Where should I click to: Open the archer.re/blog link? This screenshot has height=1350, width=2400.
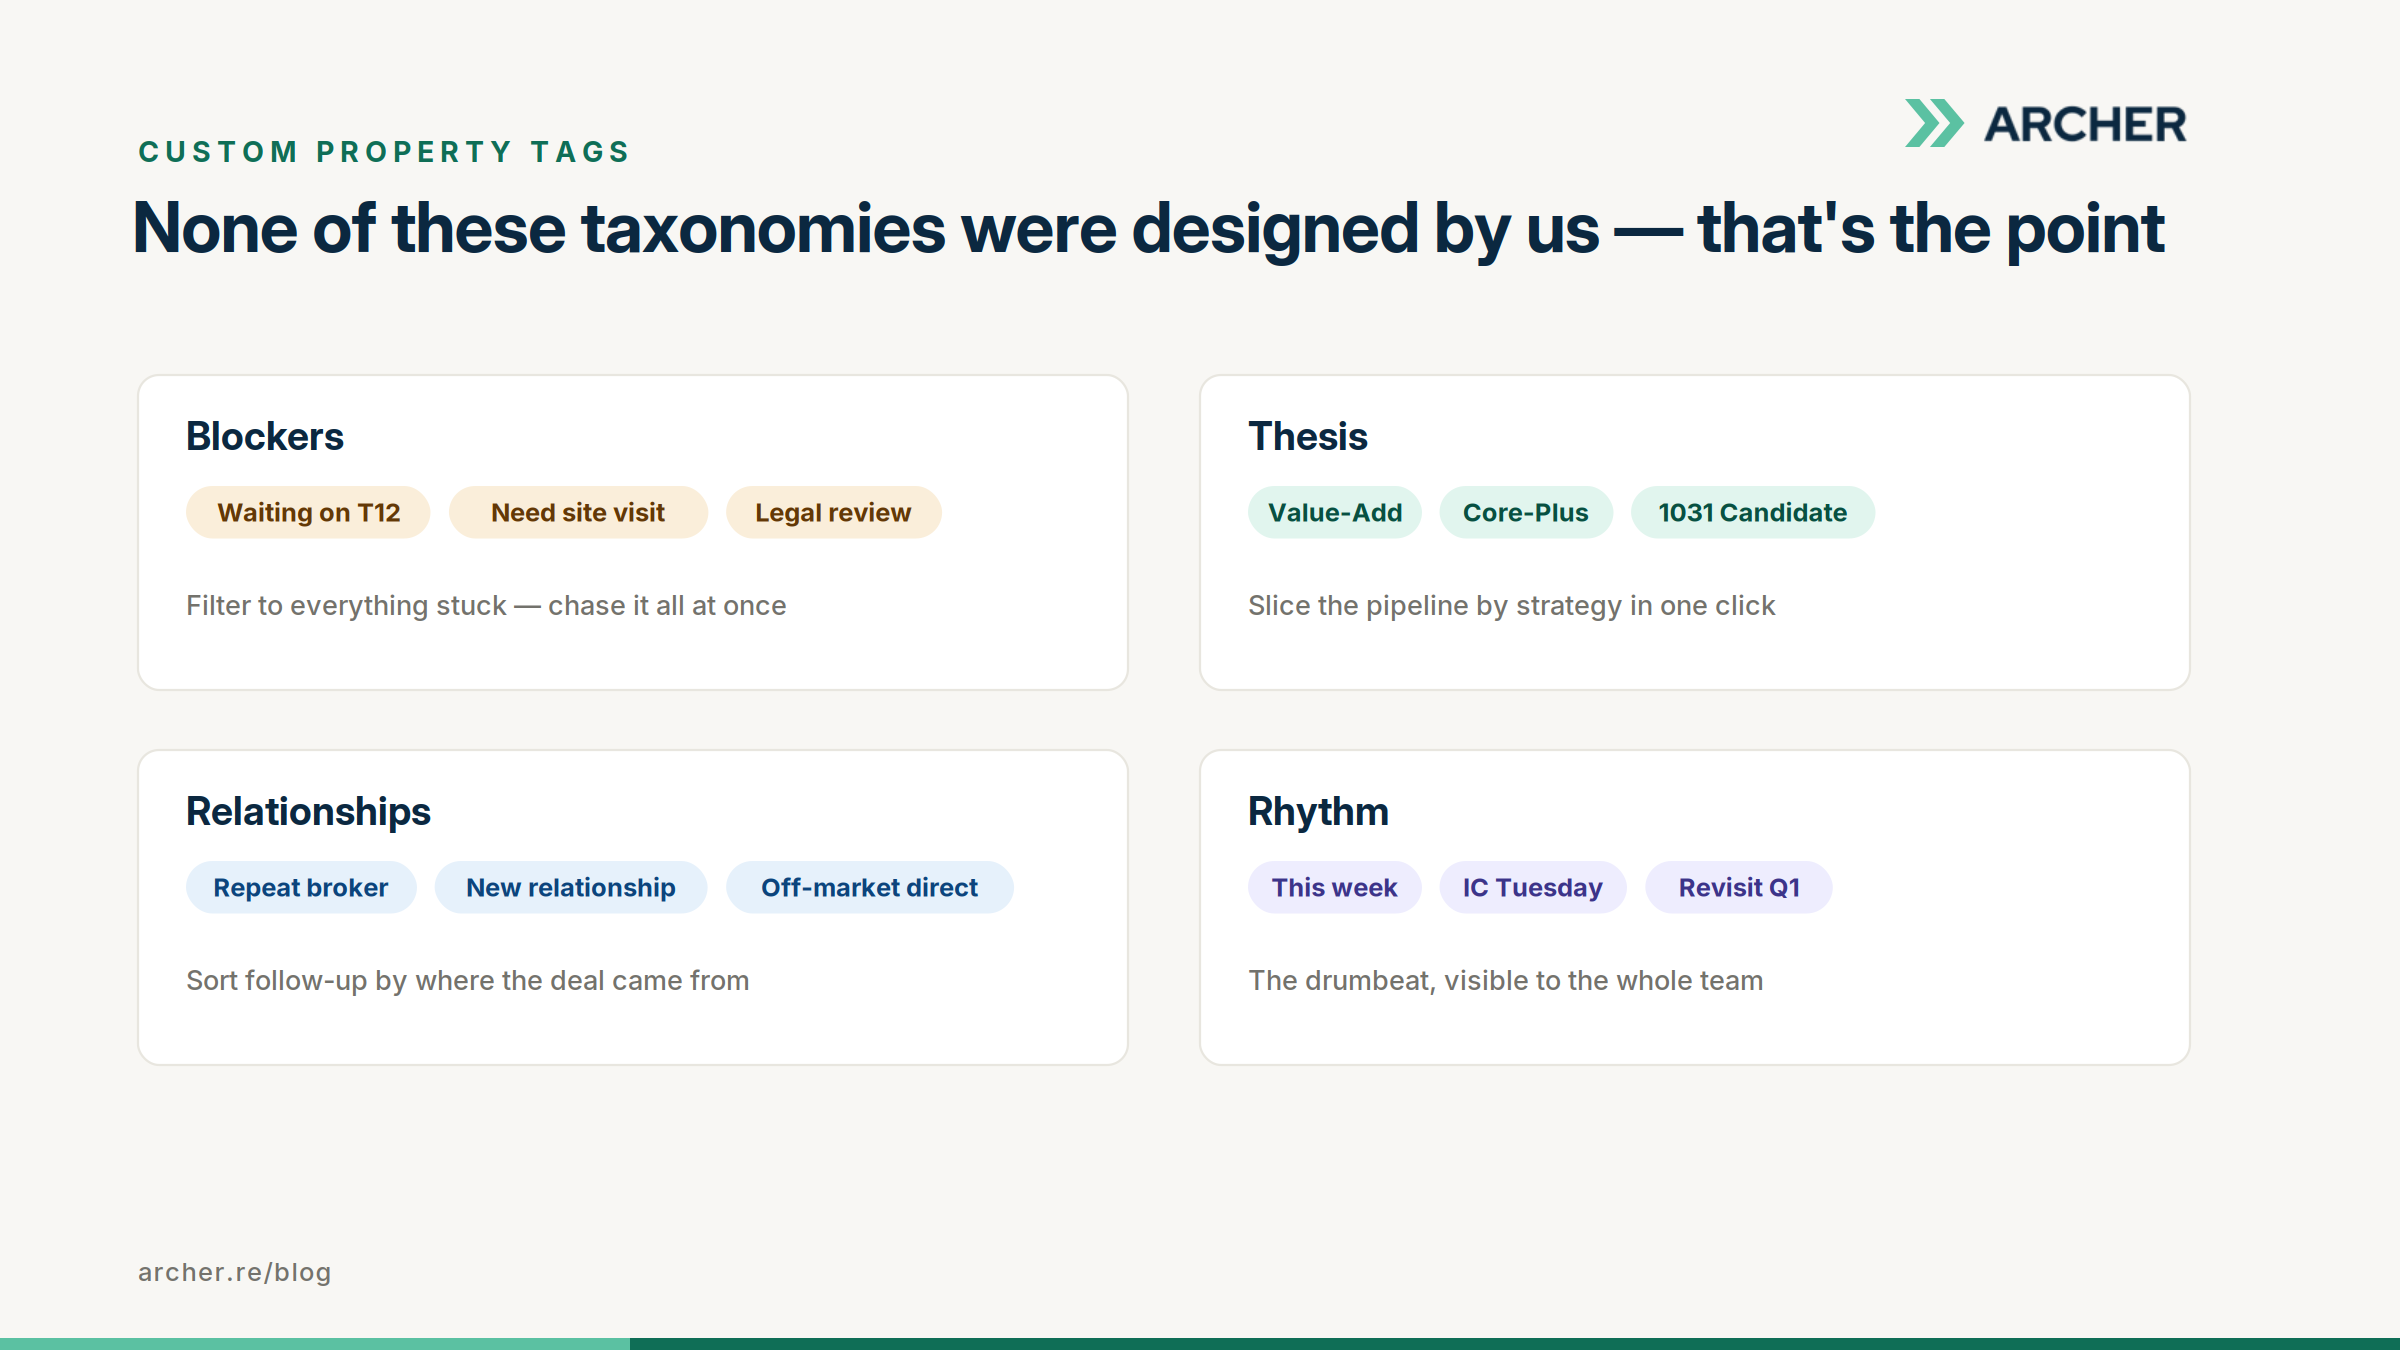click(235, 1272)
